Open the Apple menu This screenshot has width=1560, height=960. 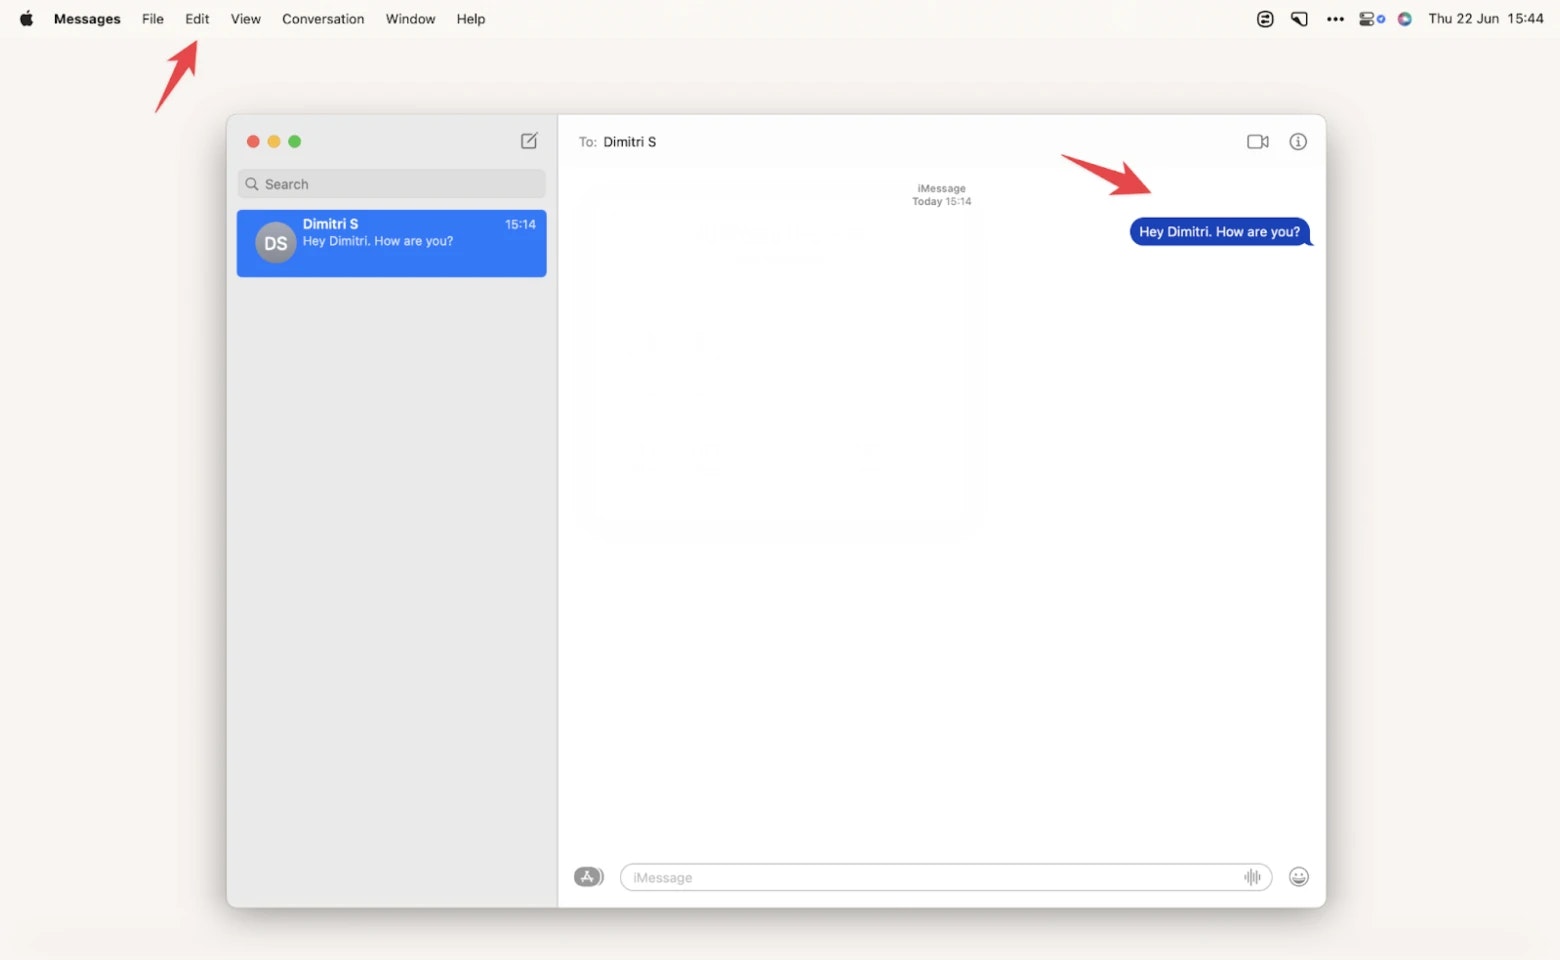point(27,18)
